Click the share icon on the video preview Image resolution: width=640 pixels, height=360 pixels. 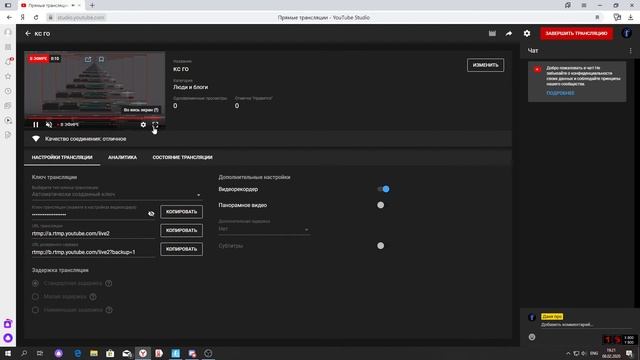click(x=88, y=59)
